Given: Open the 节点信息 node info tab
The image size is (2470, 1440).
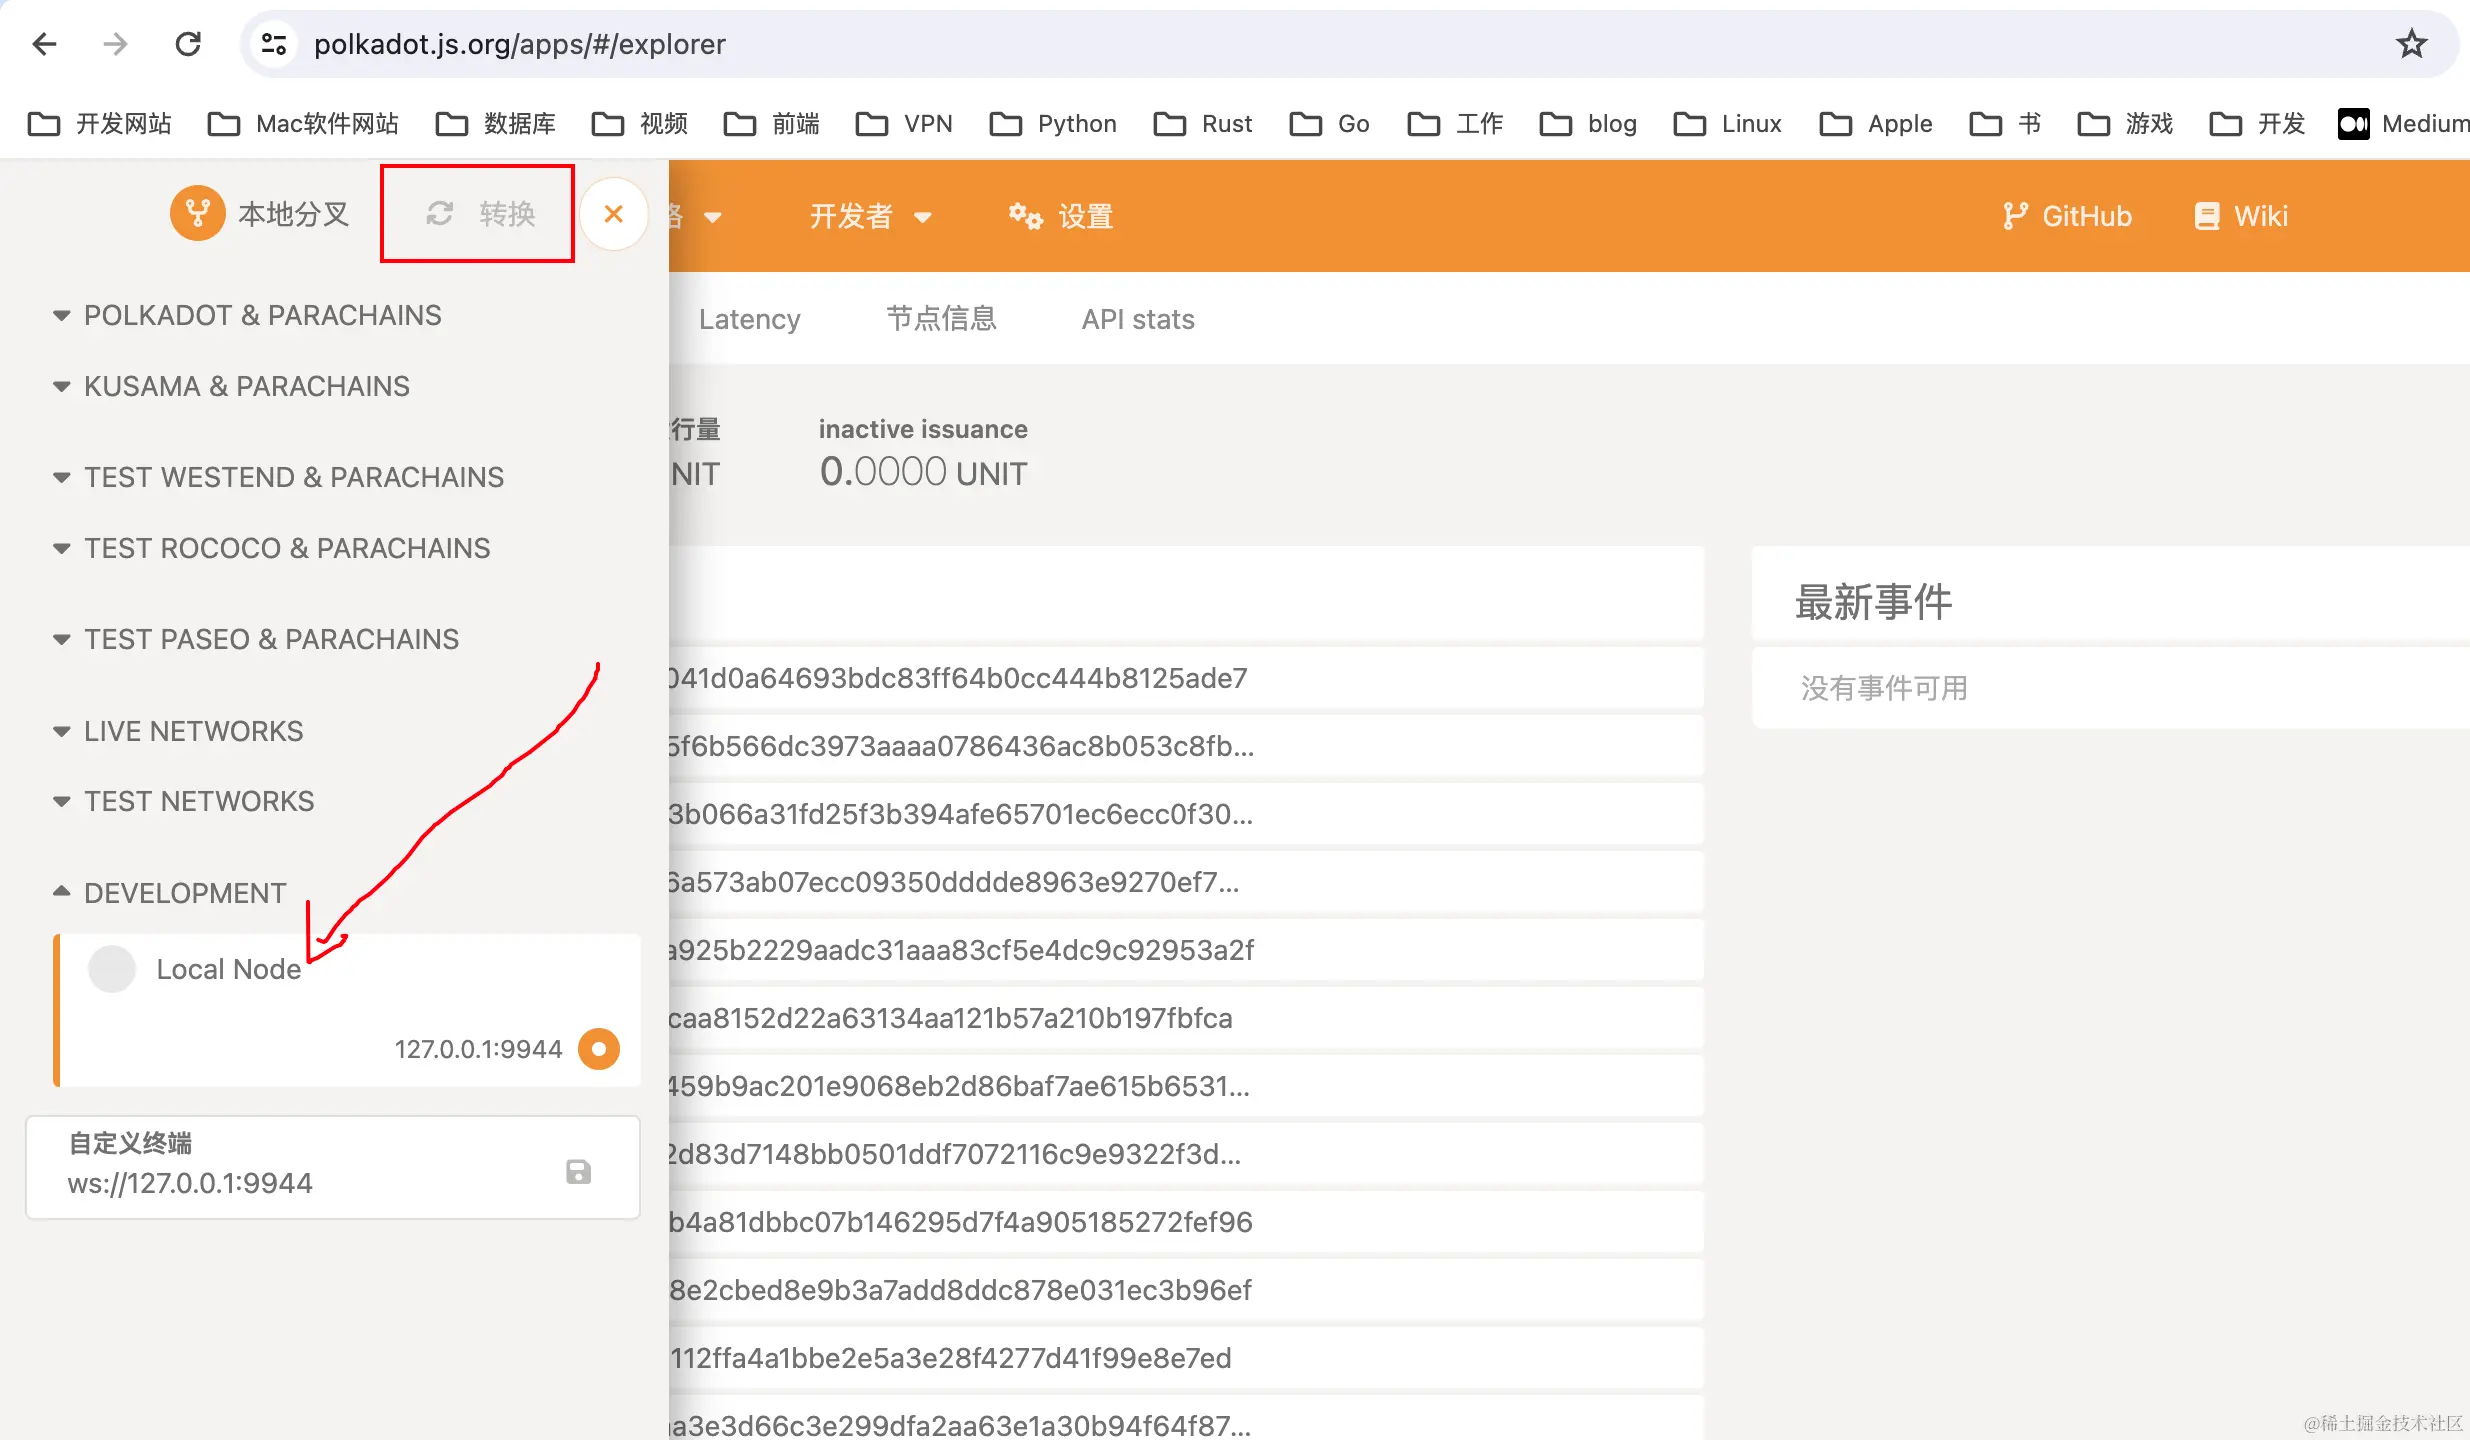Looking at the screenshot, I should click(941, 319).
